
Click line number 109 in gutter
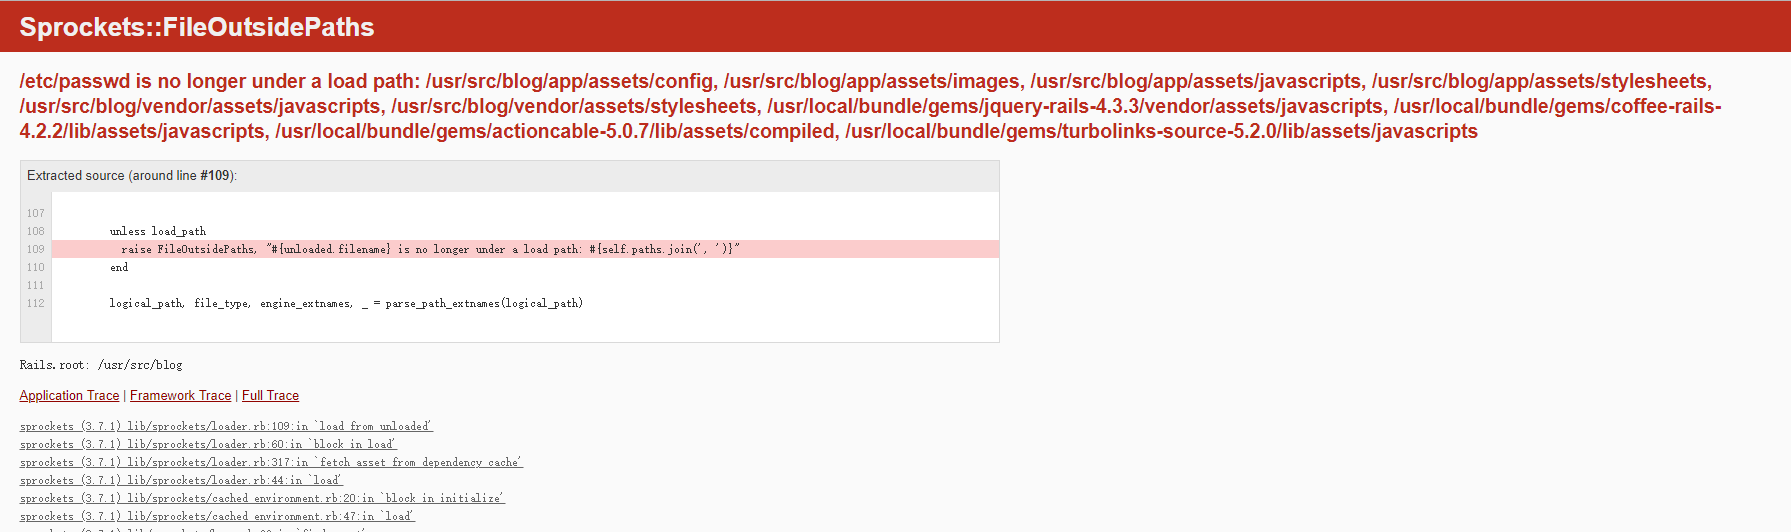click(x=36, y=249)
